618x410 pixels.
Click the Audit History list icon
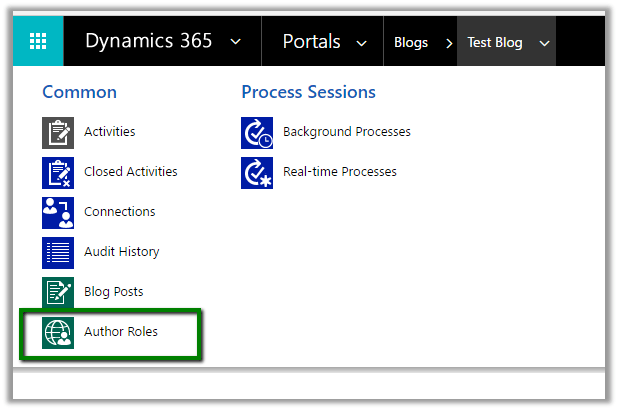[58, 252]
